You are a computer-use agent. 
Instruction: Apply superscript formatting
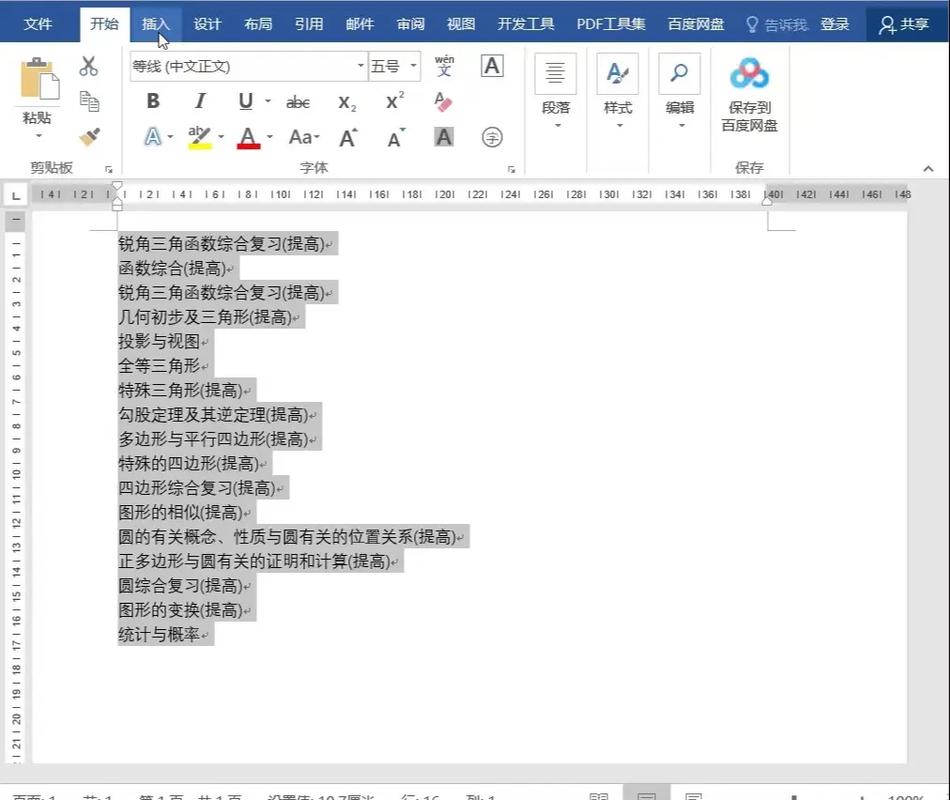click(x=393, y=100)
